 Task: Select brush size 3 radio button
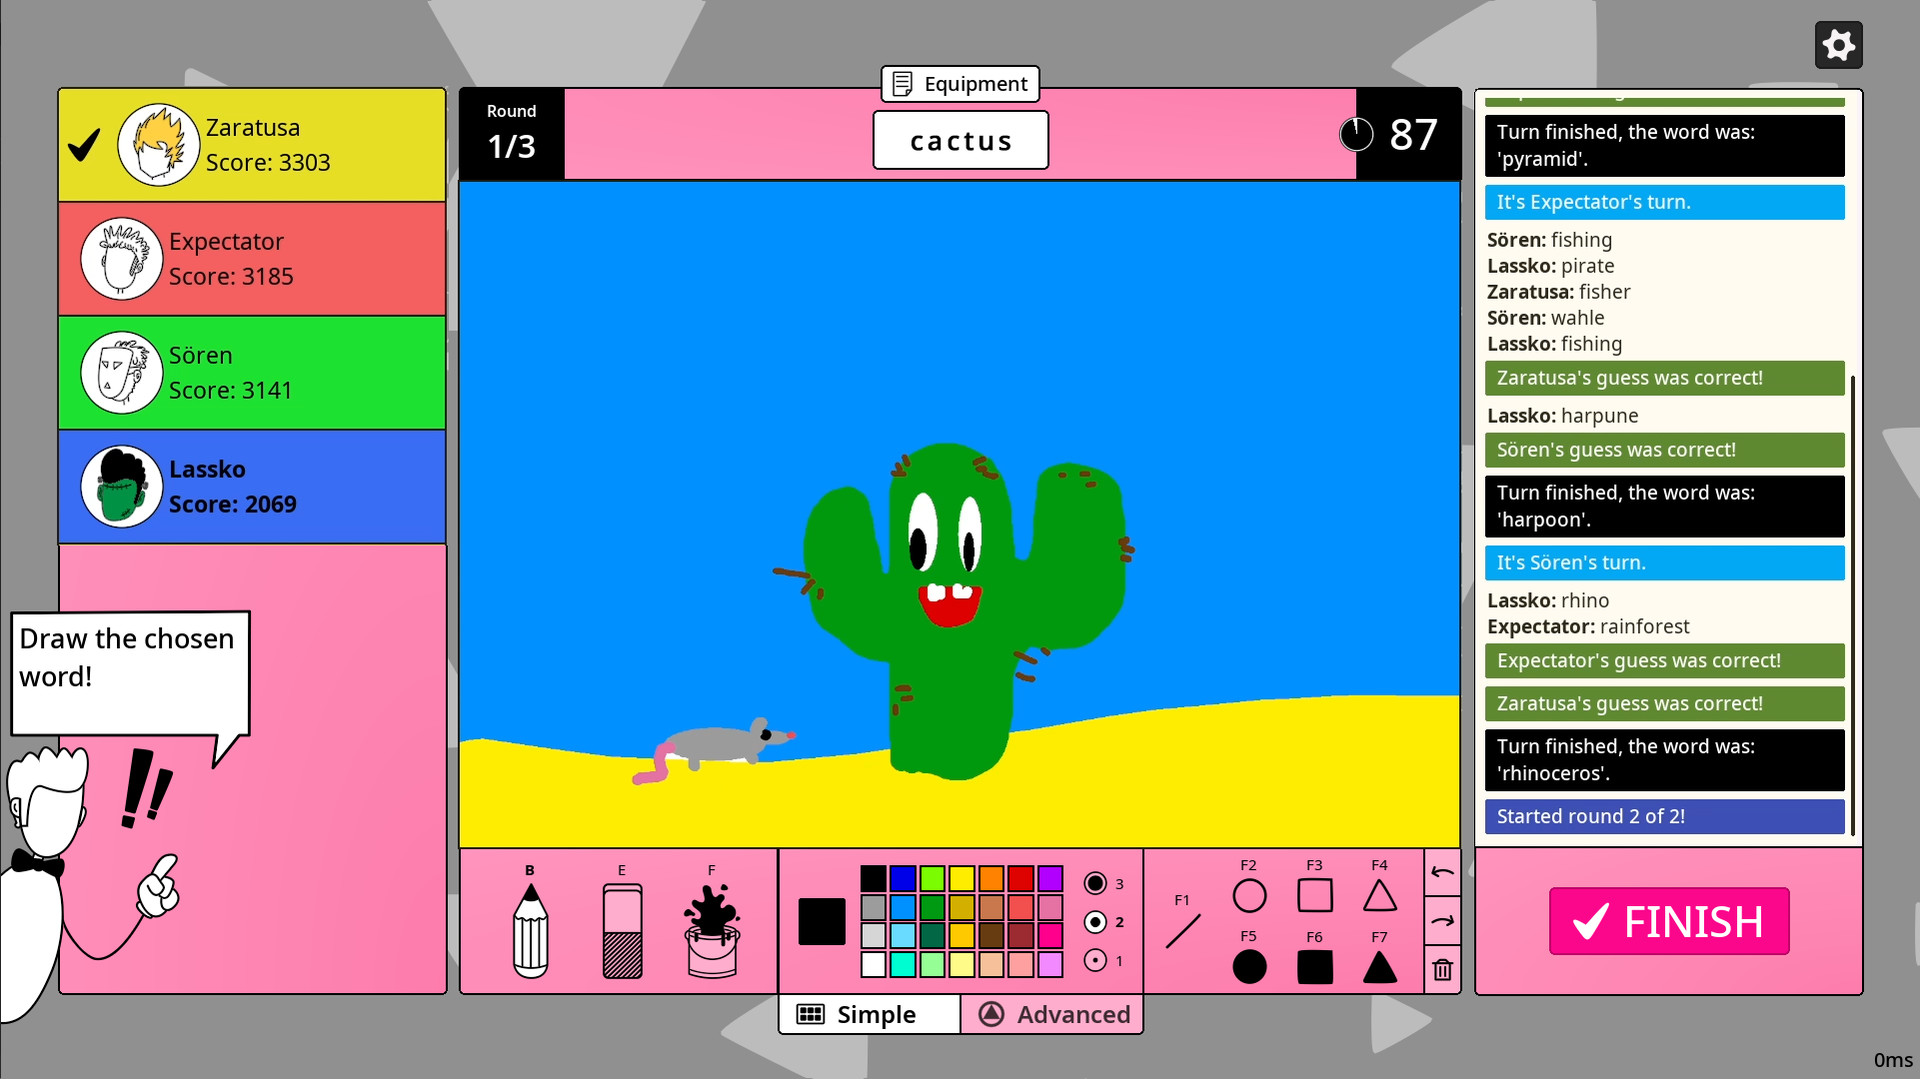[1096, 884]
